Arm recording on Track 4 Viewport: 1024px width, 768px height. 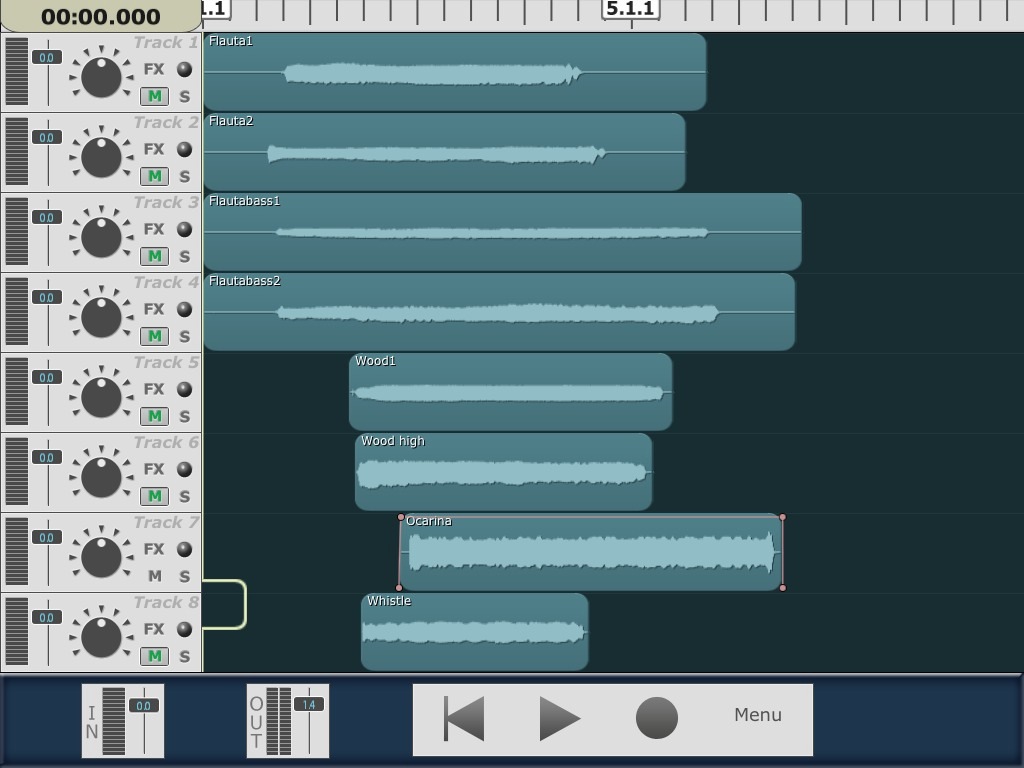185,309
